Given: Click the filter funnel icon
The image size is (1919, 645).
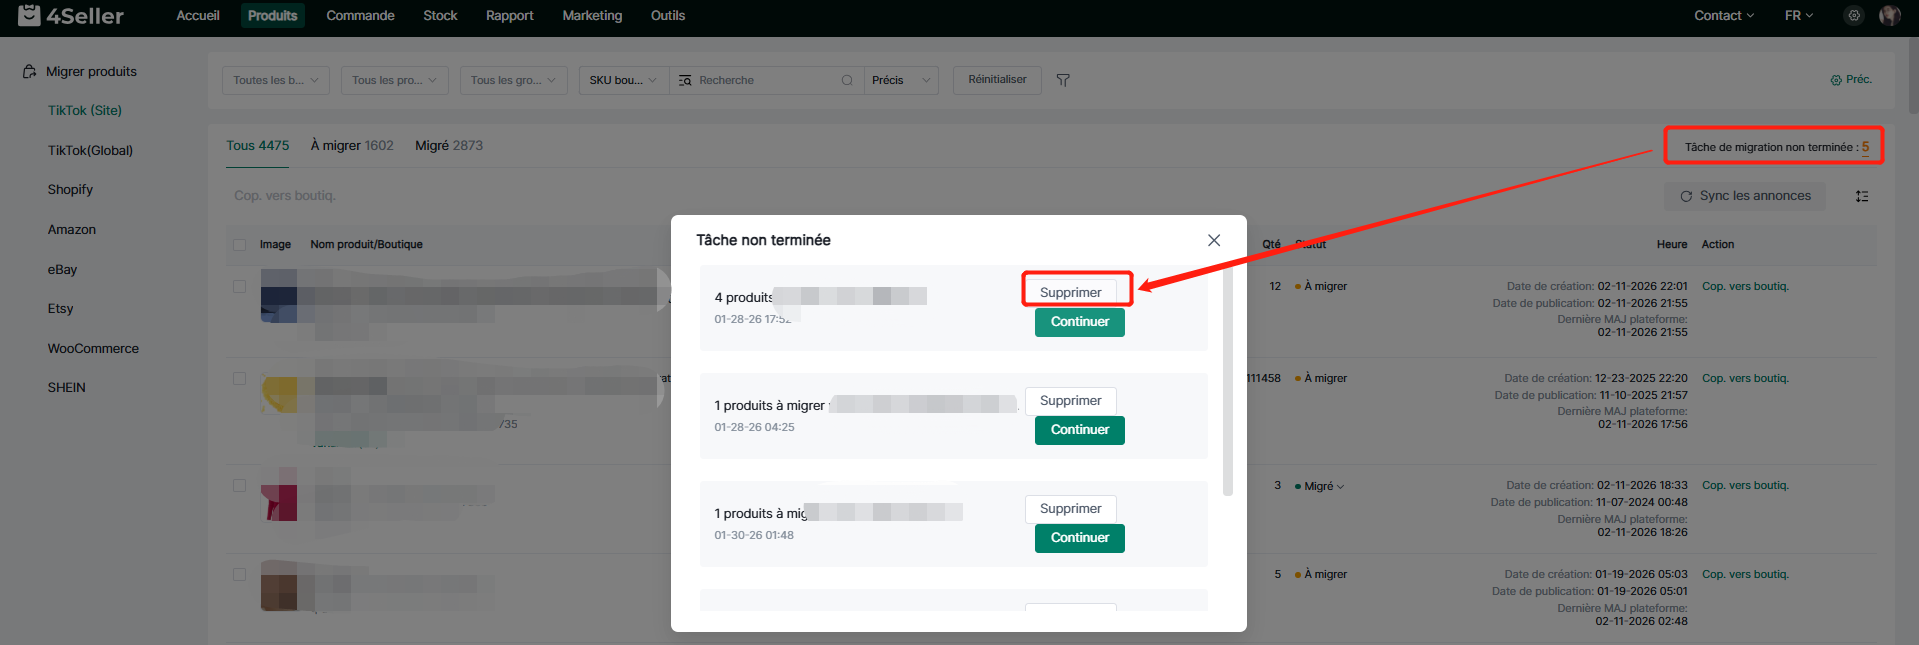Looking at the screenshot, I should click(1063, 80).
